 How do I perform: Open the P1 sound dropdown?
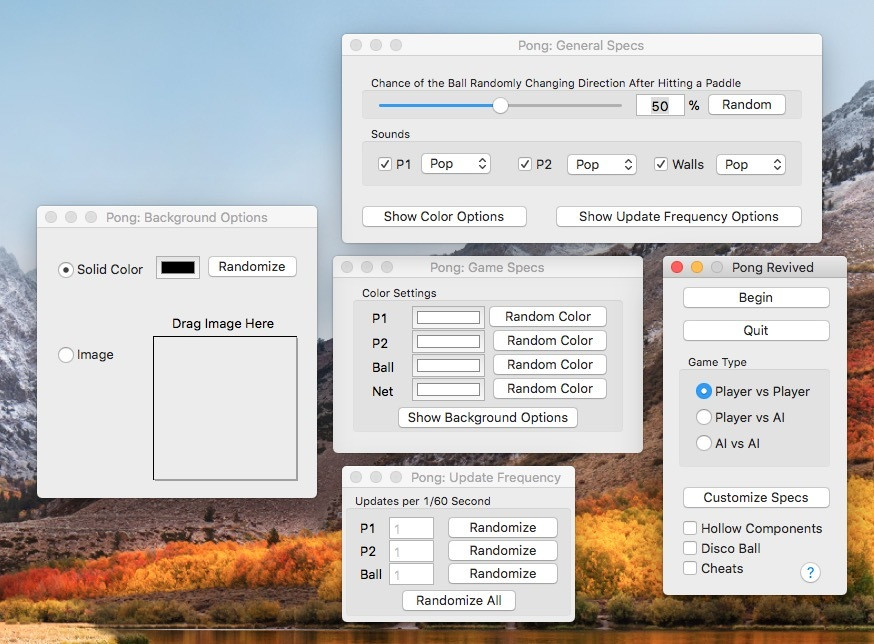(x=456, y=164)
